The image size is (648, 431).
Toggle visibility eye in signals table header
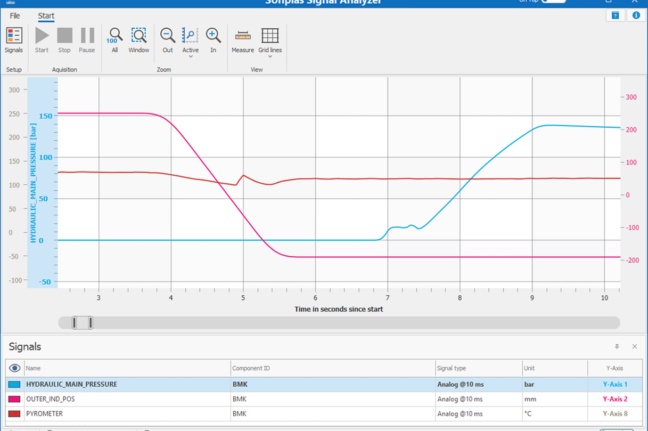pyautogui.click(x=14, y=368)
